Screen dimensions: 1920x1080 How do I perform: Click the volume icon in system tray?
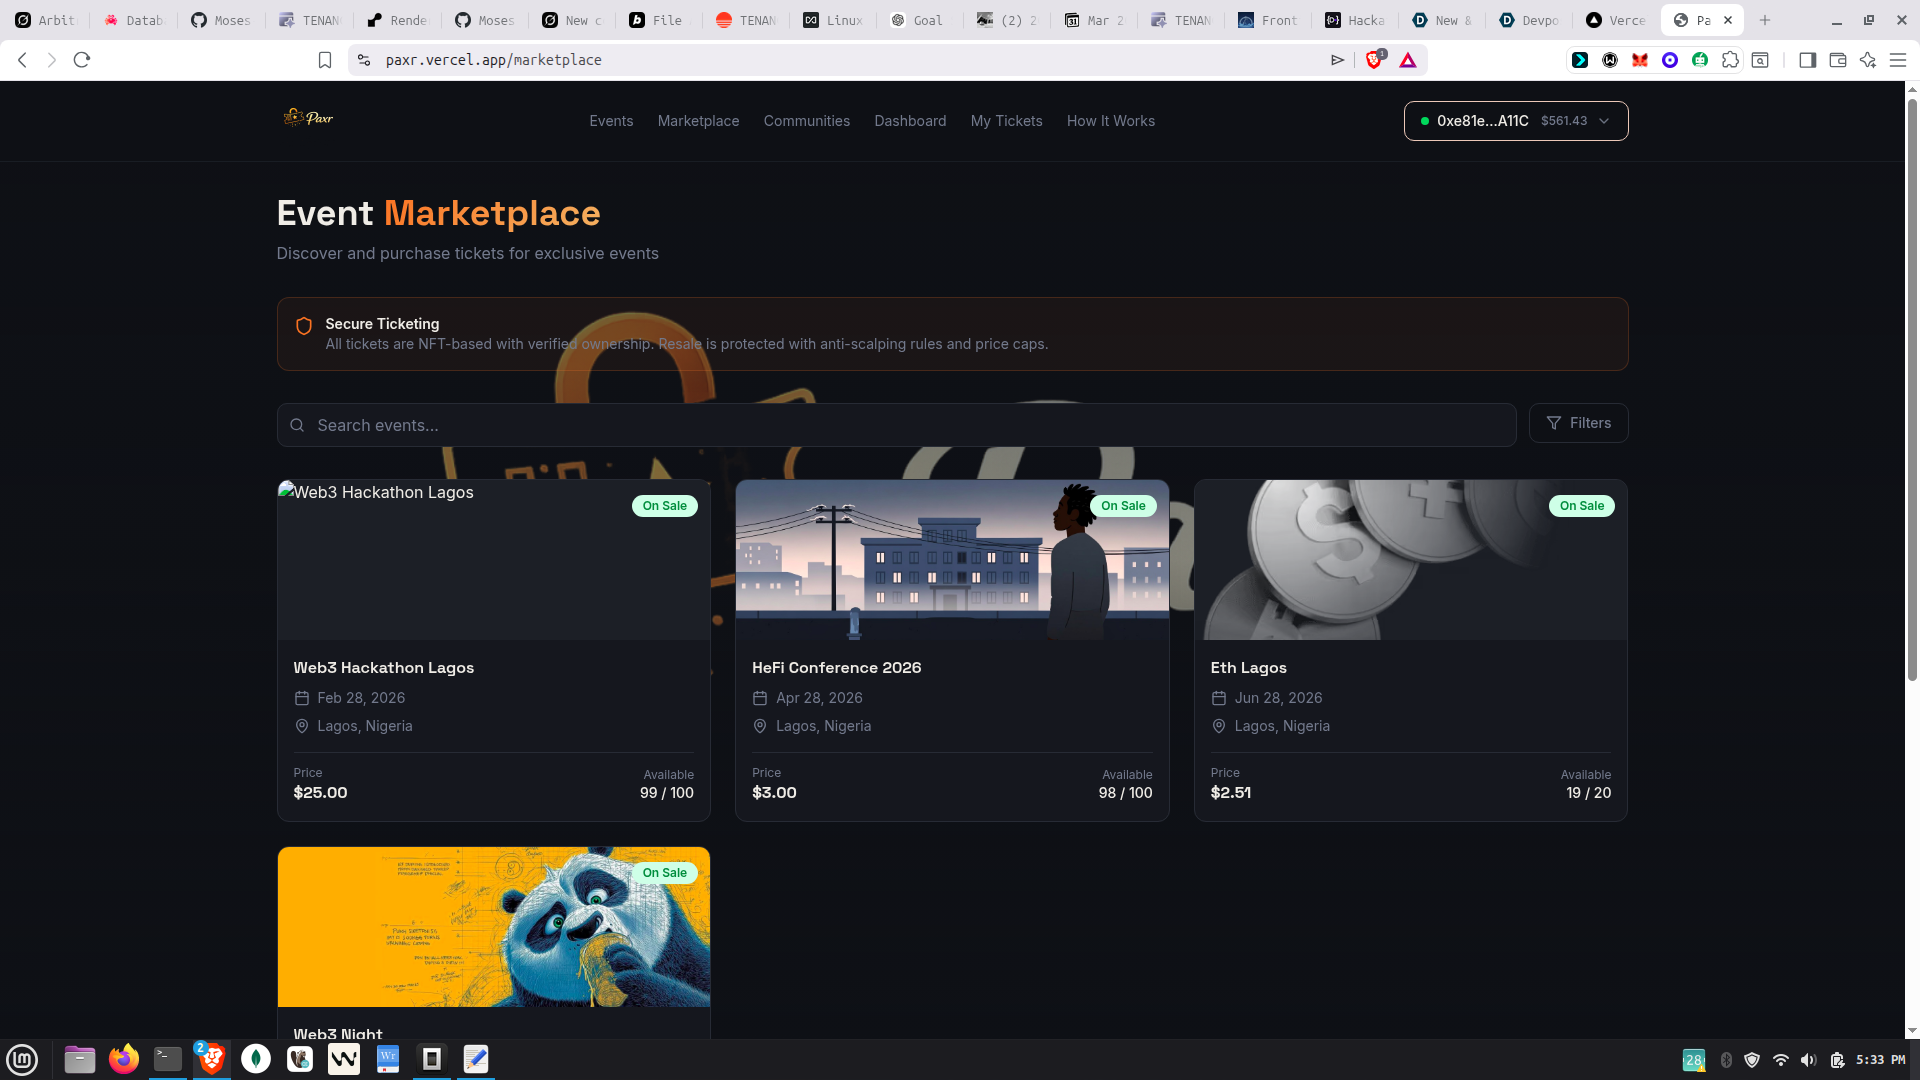tap(1808, 1060)
